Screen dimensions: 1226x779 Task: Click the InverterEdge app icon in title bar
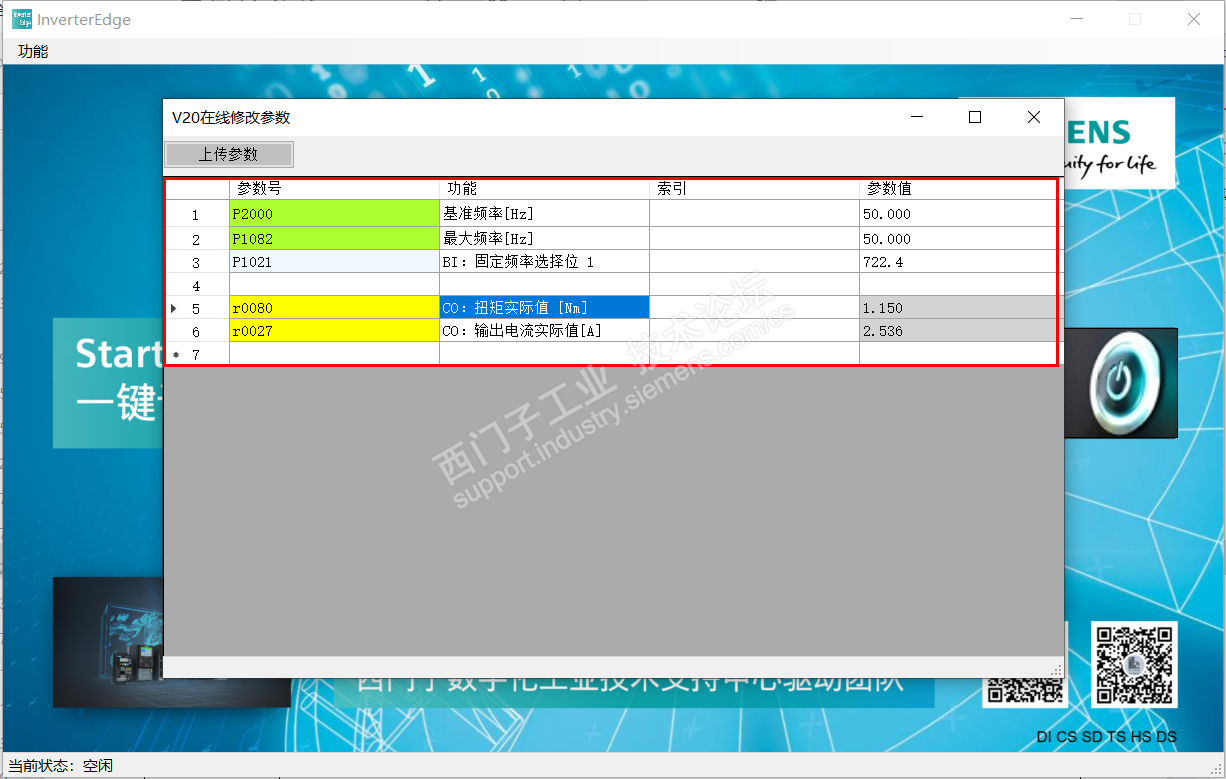coord(22,19)
